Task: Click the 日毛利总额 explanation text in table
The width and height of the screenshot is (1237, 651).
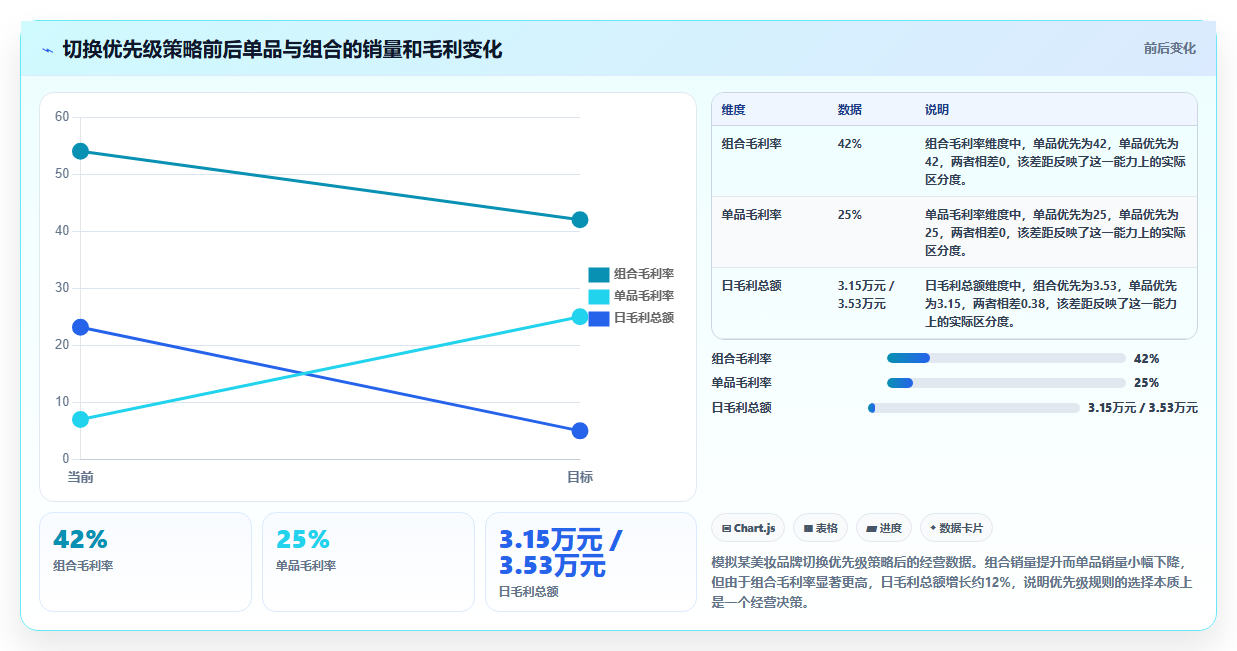Action: [x=1051, y=304]
